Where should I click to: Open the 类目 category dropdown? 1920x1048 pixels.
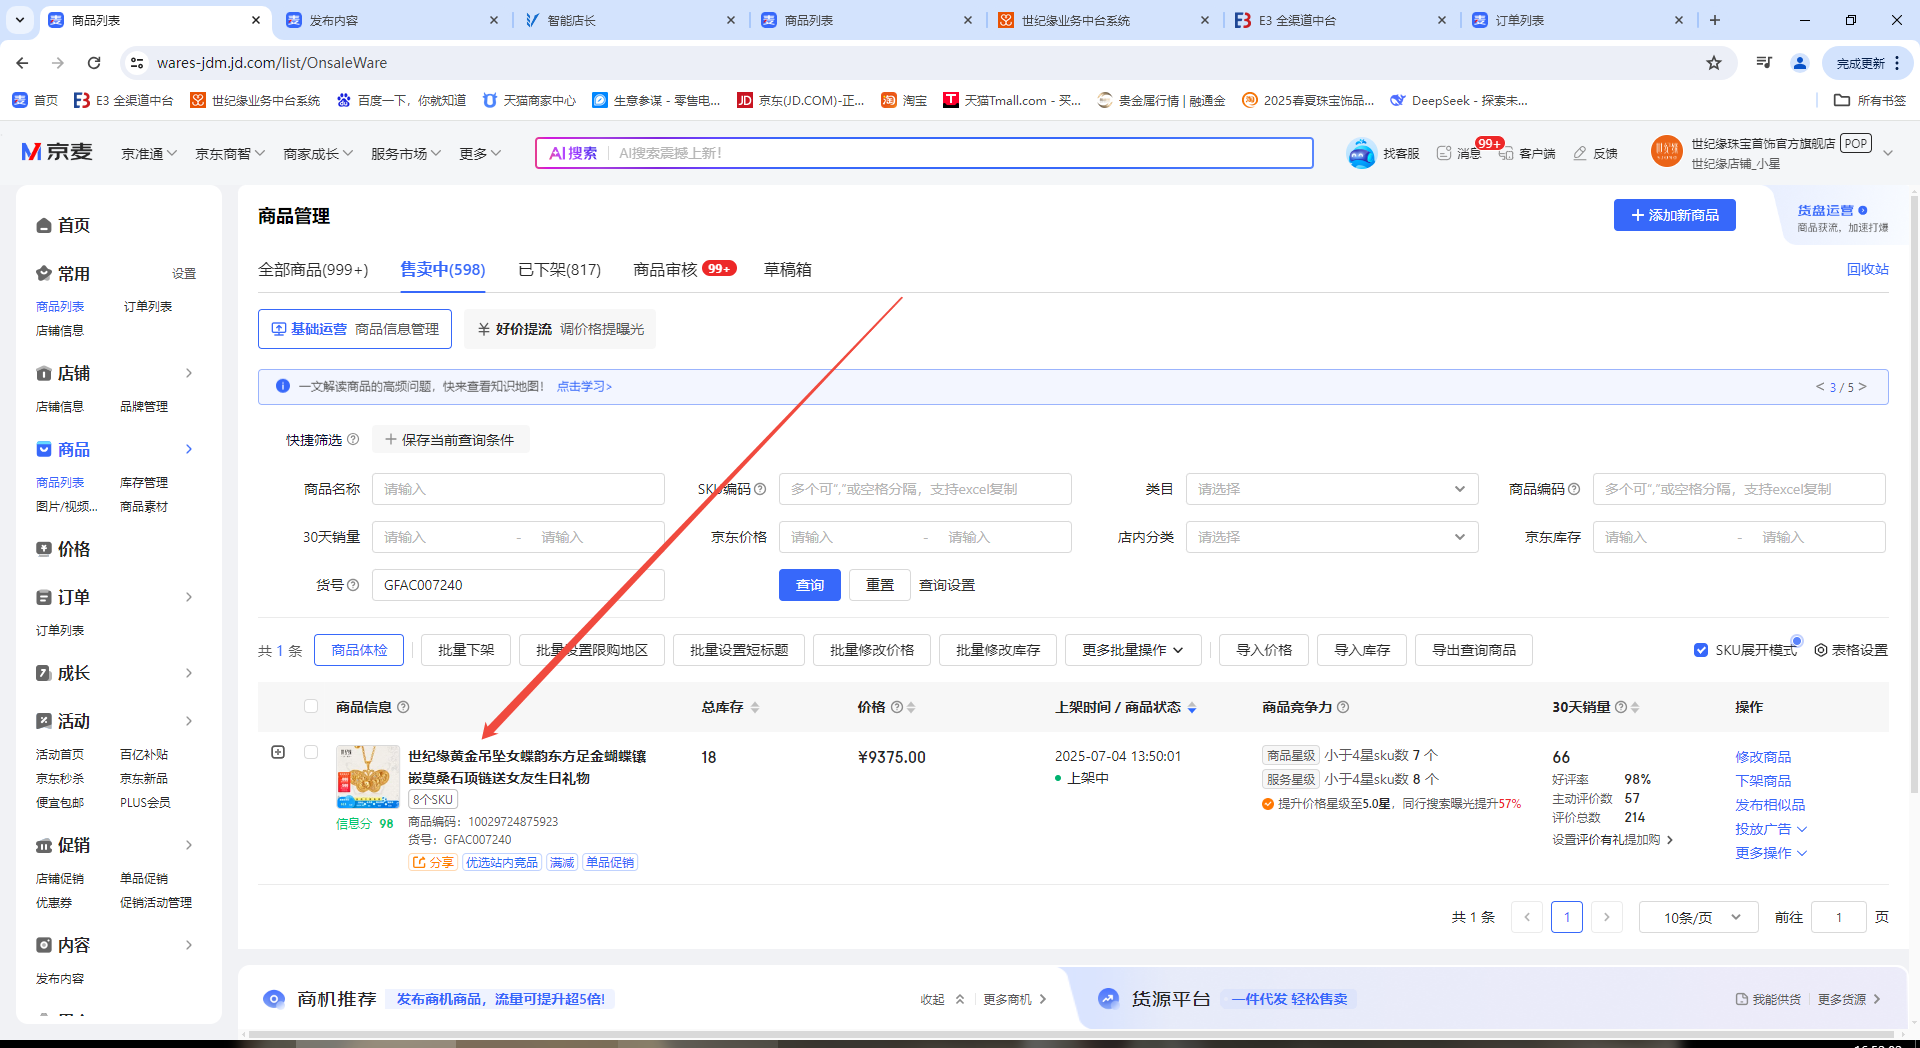[x=1331, y=489]
